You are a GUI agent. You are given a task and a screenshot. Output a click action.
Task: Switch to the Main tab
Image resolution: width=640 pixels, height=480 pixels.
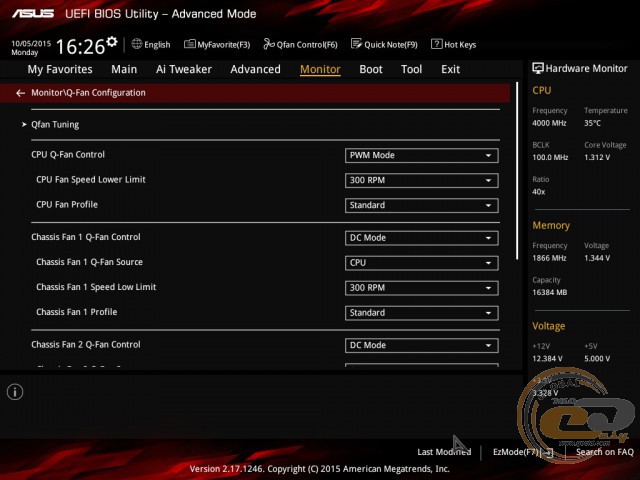tap(124, 69)
